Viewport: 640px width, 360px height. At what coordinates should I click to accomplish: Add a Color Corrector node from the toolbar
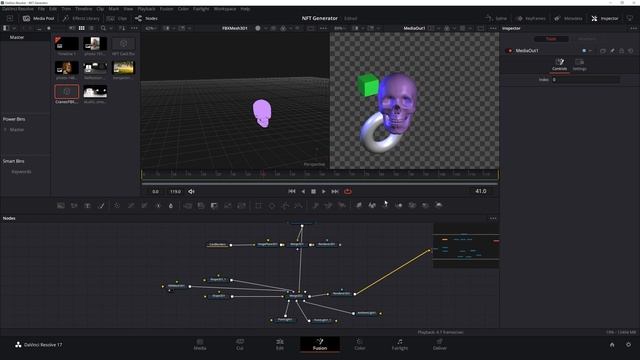[117, 205]
